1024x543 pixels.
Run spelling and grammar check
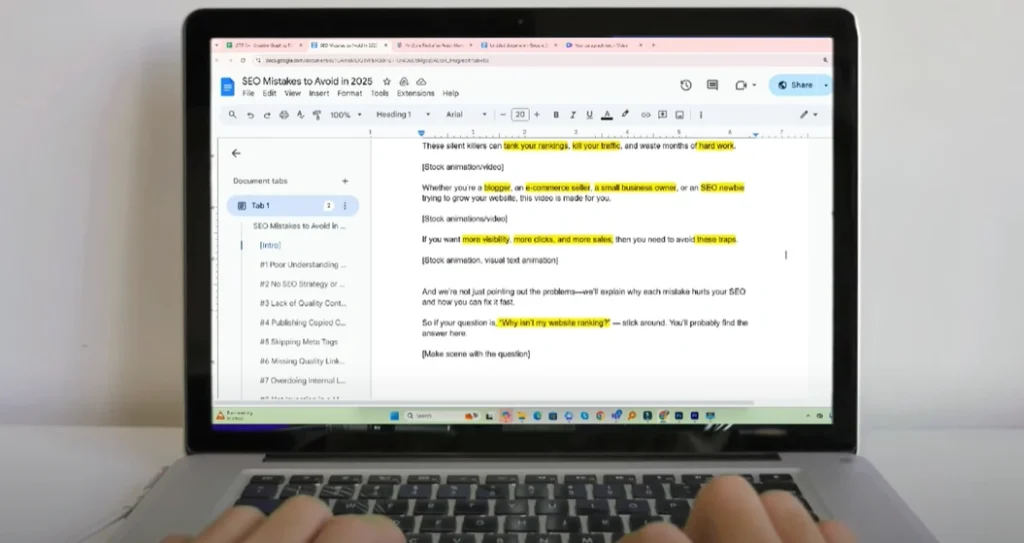300,115
